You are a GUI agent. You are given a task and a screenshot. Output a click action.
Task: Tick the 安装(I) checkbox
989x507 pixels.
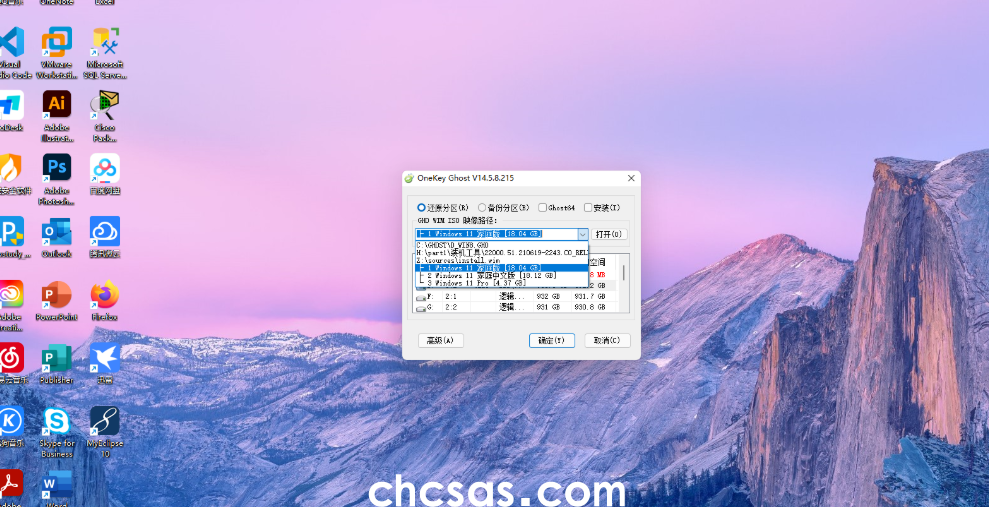point(602,207)
